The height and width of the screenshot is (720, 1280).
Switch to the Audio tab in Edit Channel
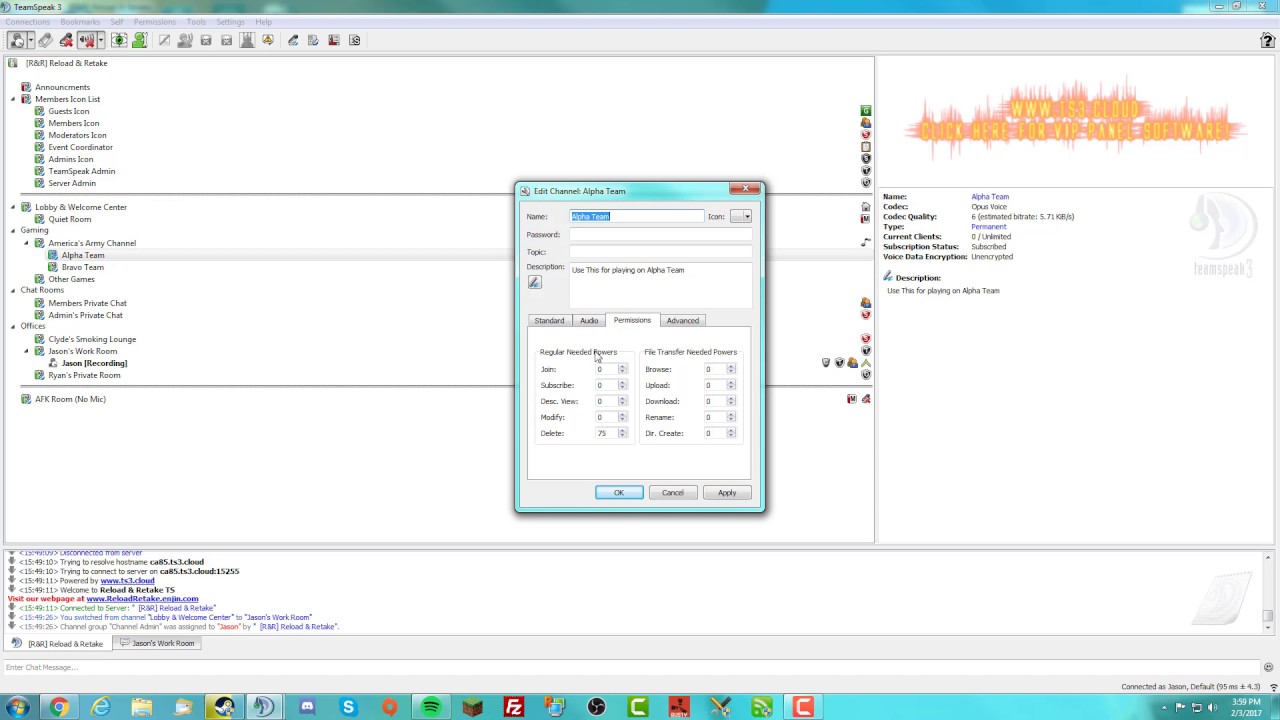tap(589, 320)
